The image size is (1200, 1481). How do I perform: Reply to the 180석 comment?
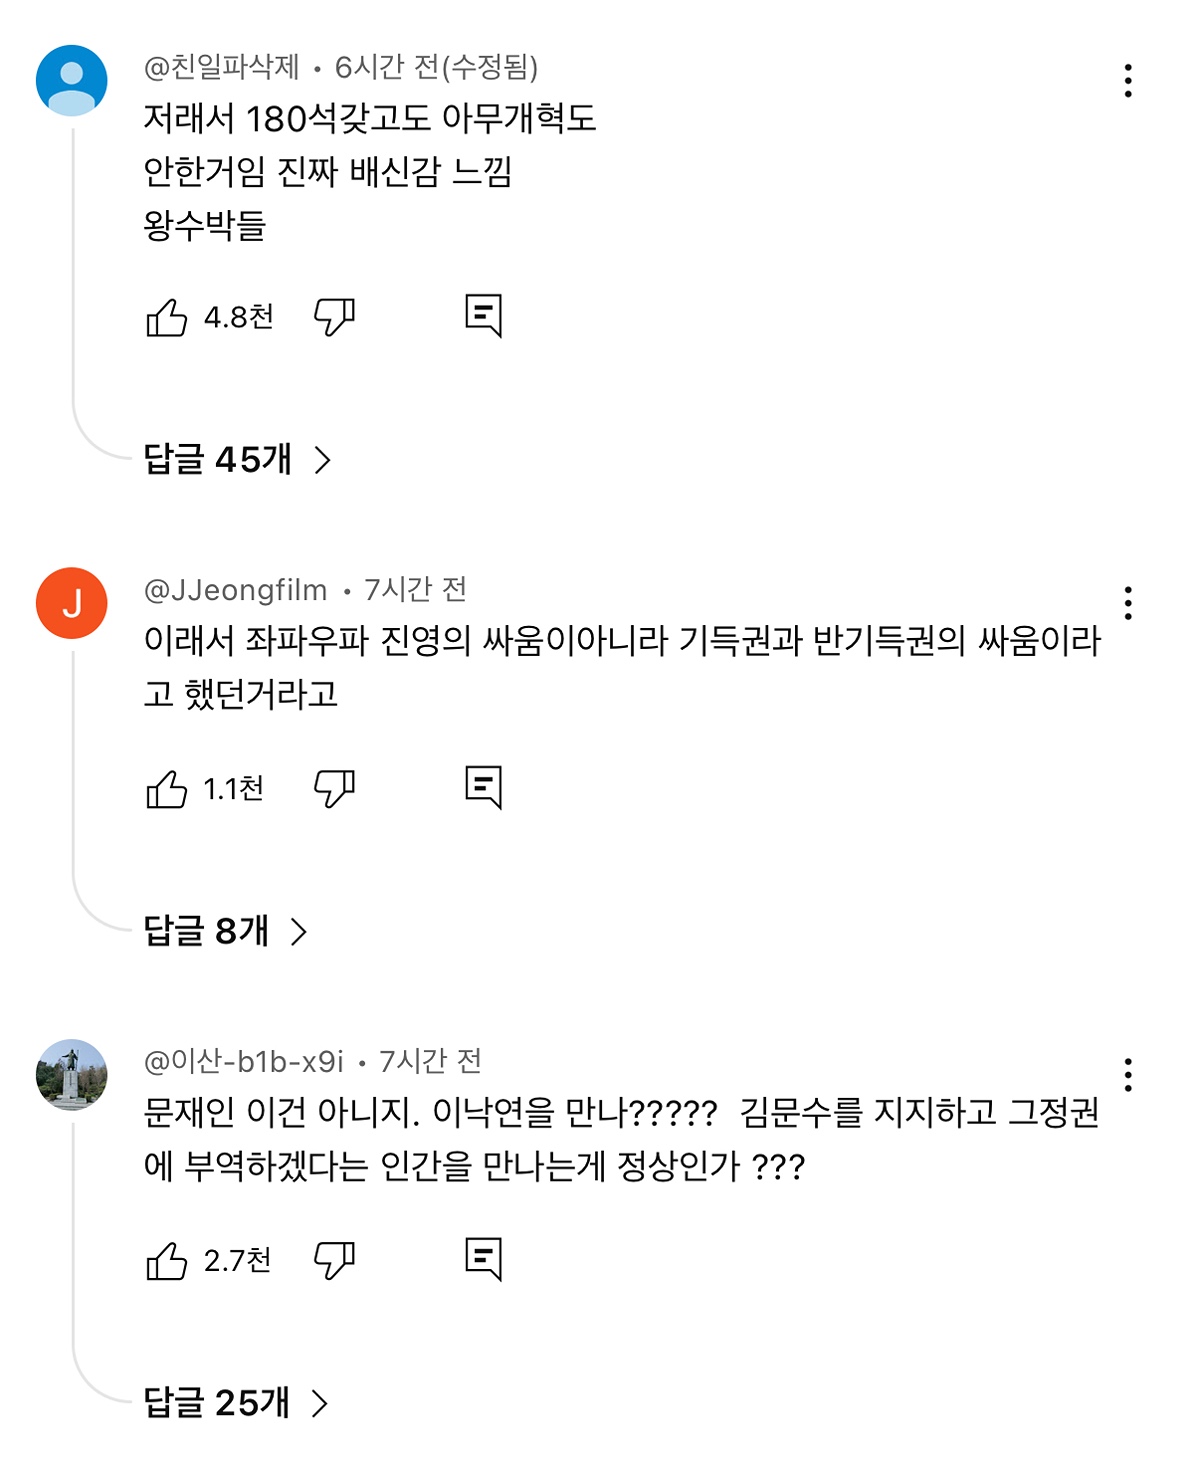[x=483, y=316]
